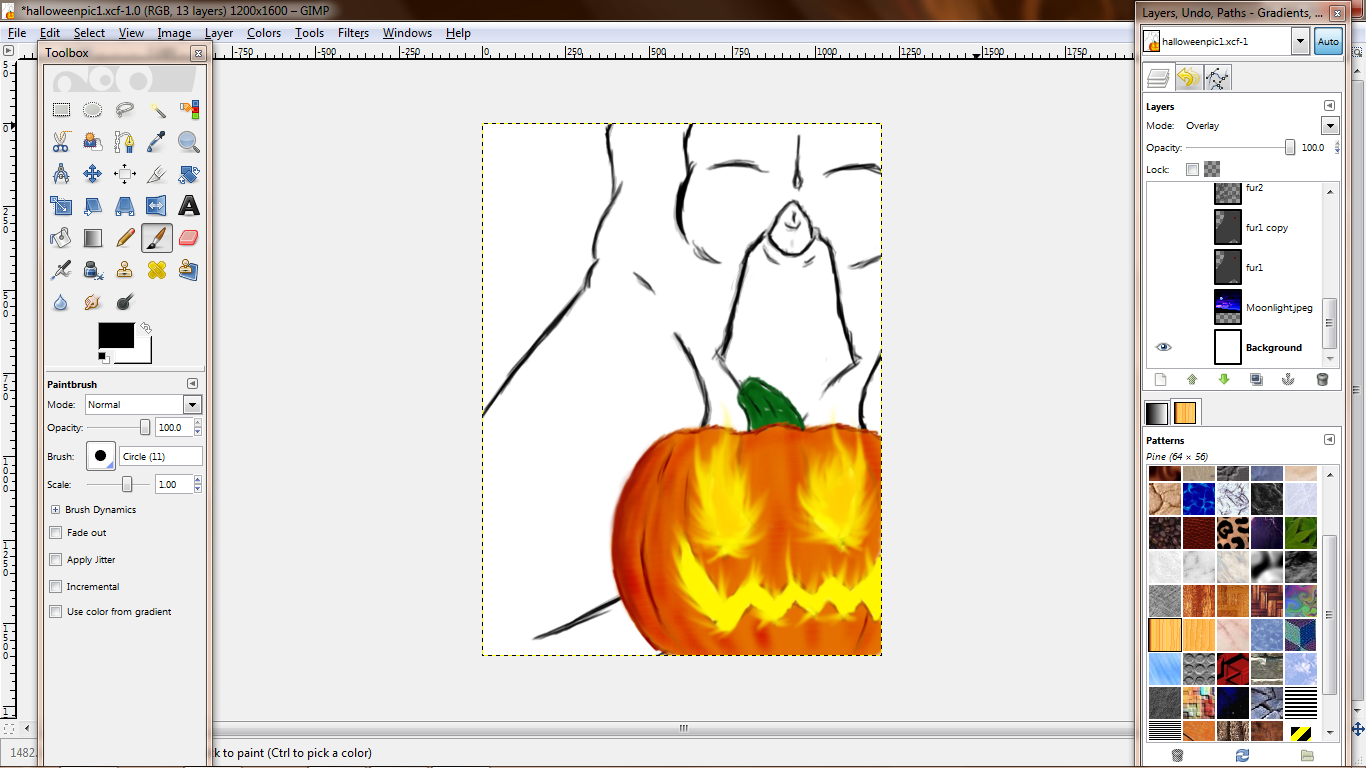Select the Rectangle Select tool
This screenshot has width=1366, height=768.
click(61, 110)
